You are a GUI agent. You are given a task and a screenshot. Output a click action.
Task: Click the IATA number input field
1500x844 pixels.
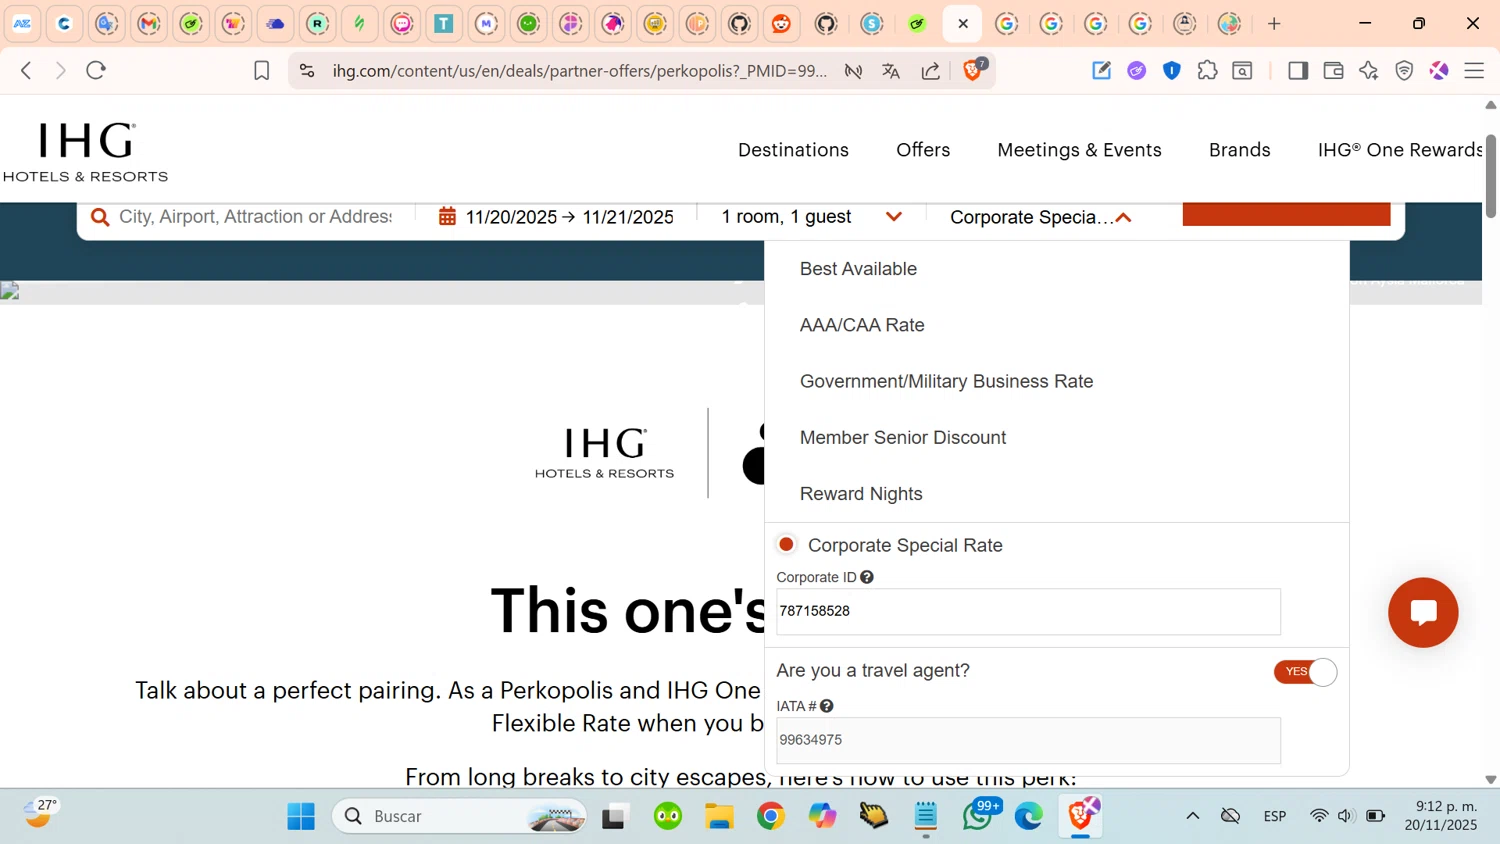(x=1028, y=740)
